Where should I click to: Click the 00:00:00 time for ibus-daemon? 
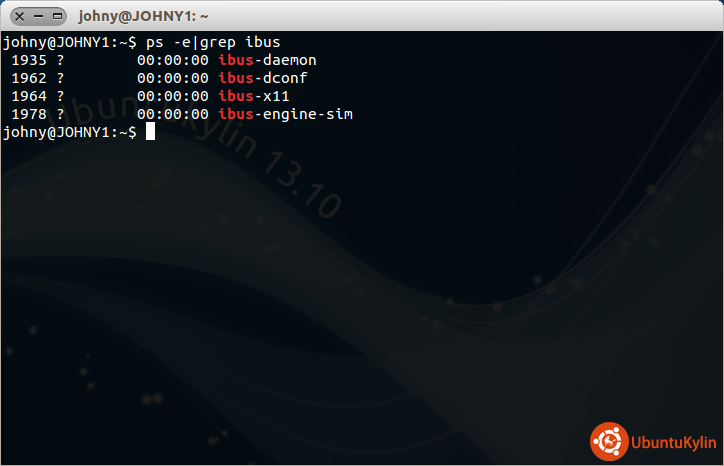coord(172,60)
